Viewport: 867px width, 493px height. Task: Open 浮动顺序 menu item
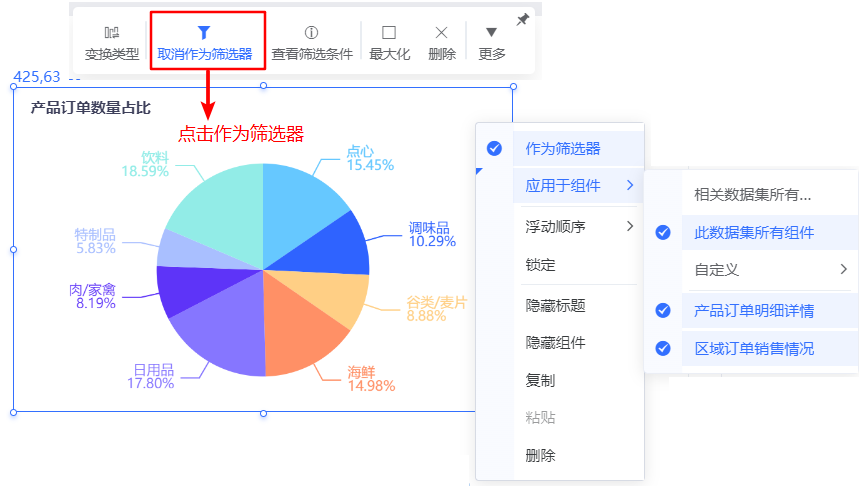(x=578, y=226)
